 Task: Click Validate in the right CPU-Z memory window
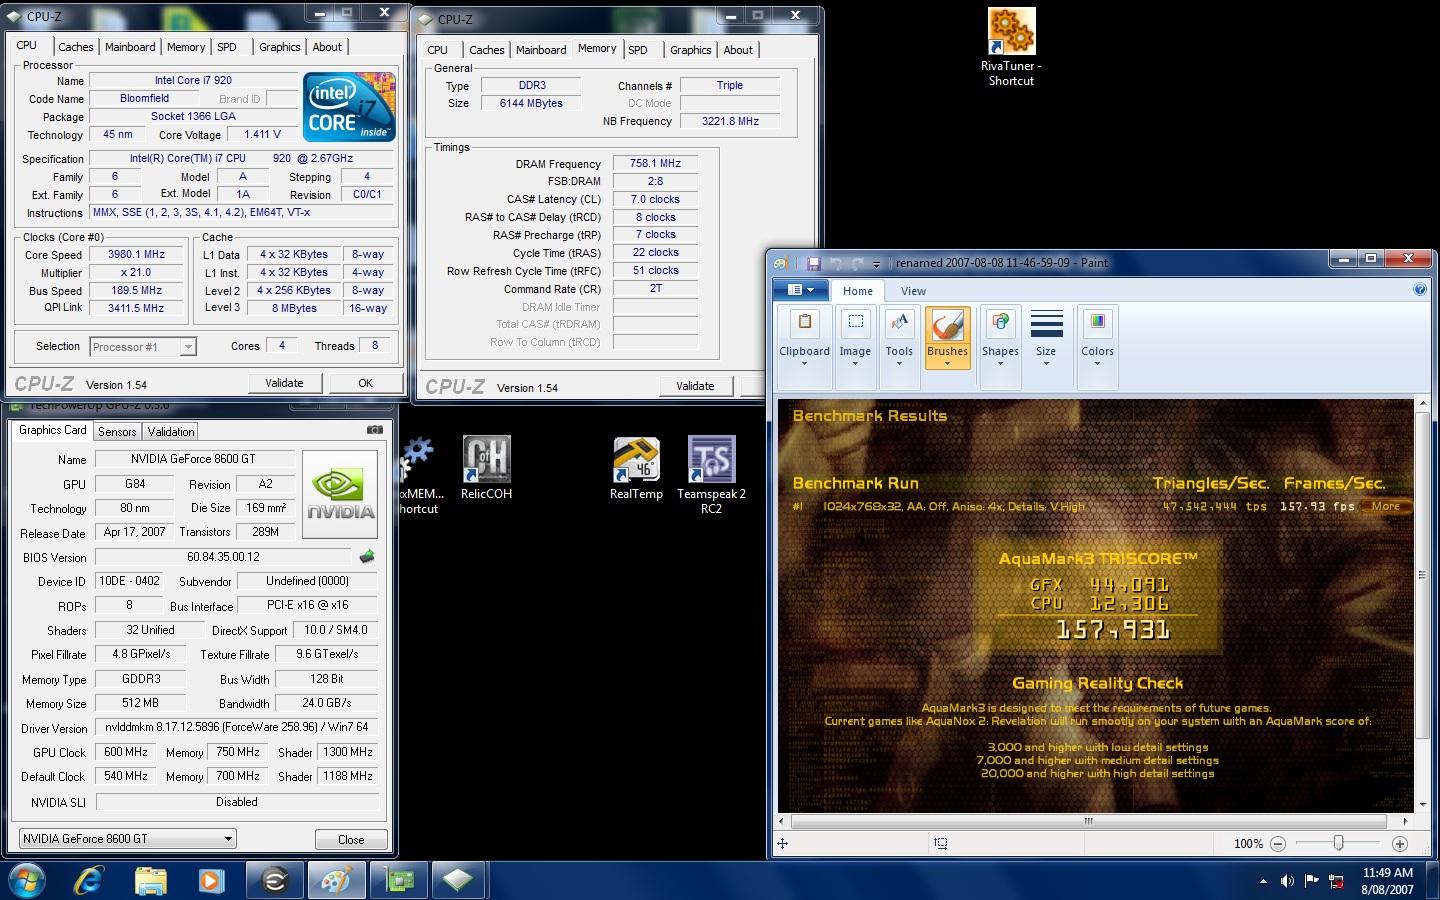[695, 386]
